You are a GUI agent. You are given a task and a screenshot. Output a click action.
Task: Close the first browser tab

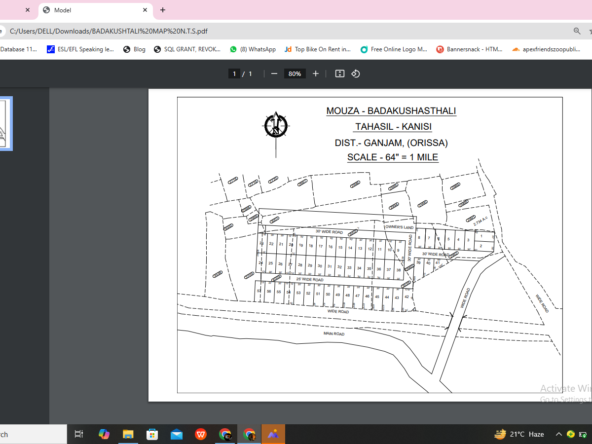tap(28, 10)
